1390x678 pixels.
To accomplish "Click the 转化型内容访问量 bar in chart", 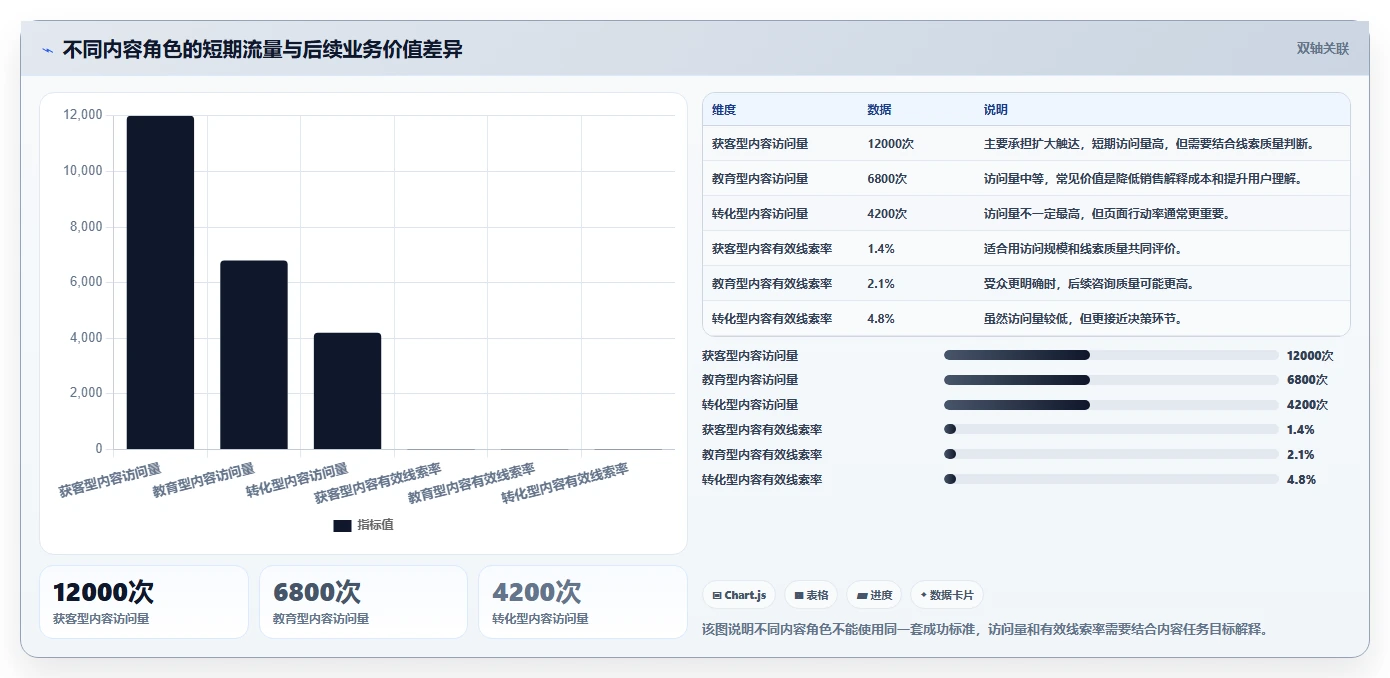I will click(x=347, y=391).
